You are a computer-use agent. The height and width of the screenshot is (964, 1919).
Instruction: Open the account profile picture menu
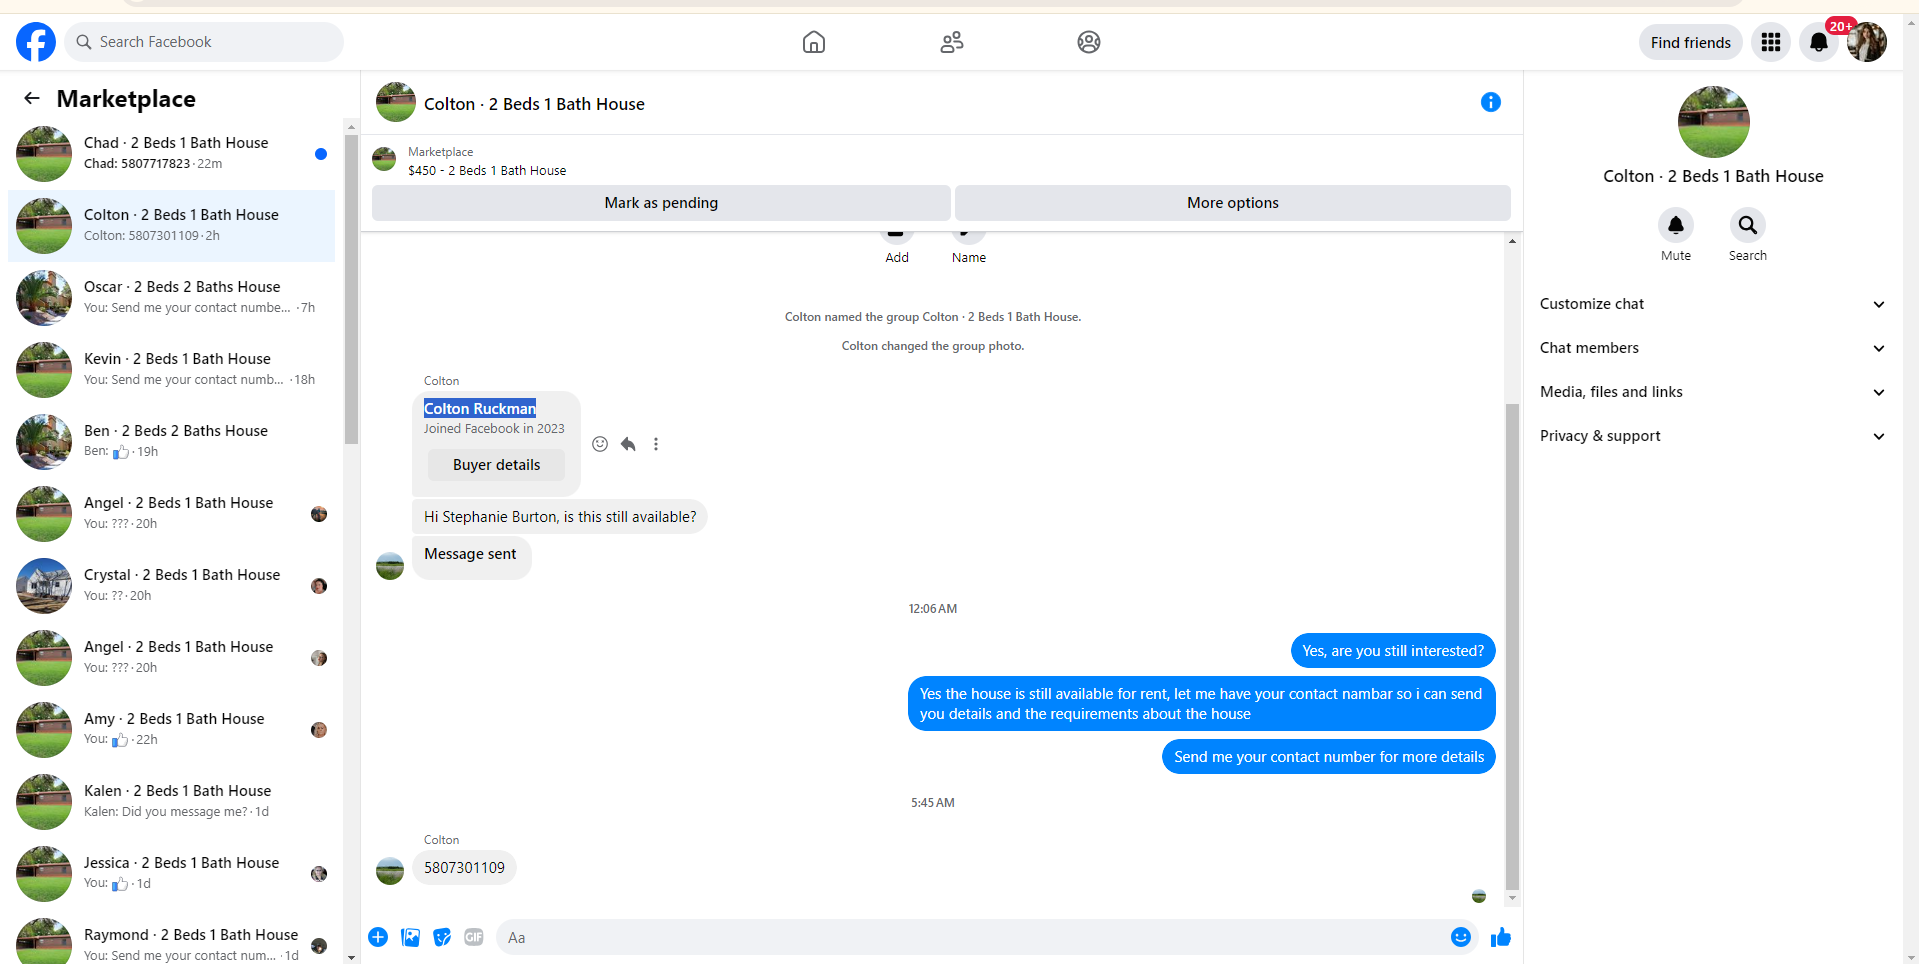[1867, 42]
